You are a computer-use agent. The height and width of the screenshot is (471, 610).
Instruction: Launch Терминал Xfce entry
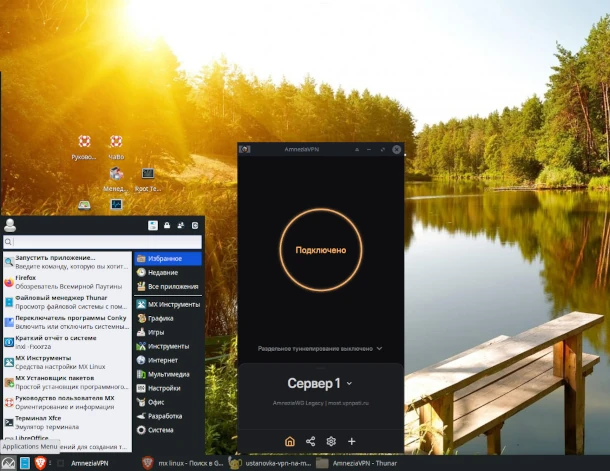click(67, 422)
